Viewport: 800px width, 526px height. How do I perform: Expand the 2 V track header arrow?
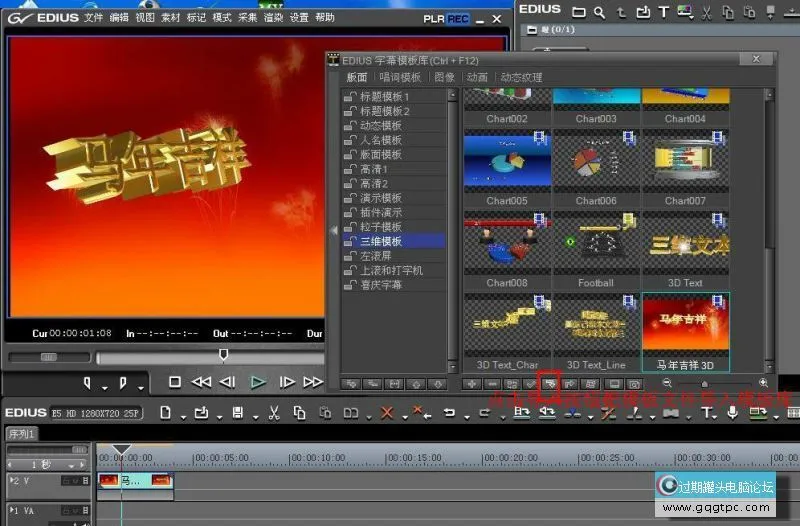12,481
